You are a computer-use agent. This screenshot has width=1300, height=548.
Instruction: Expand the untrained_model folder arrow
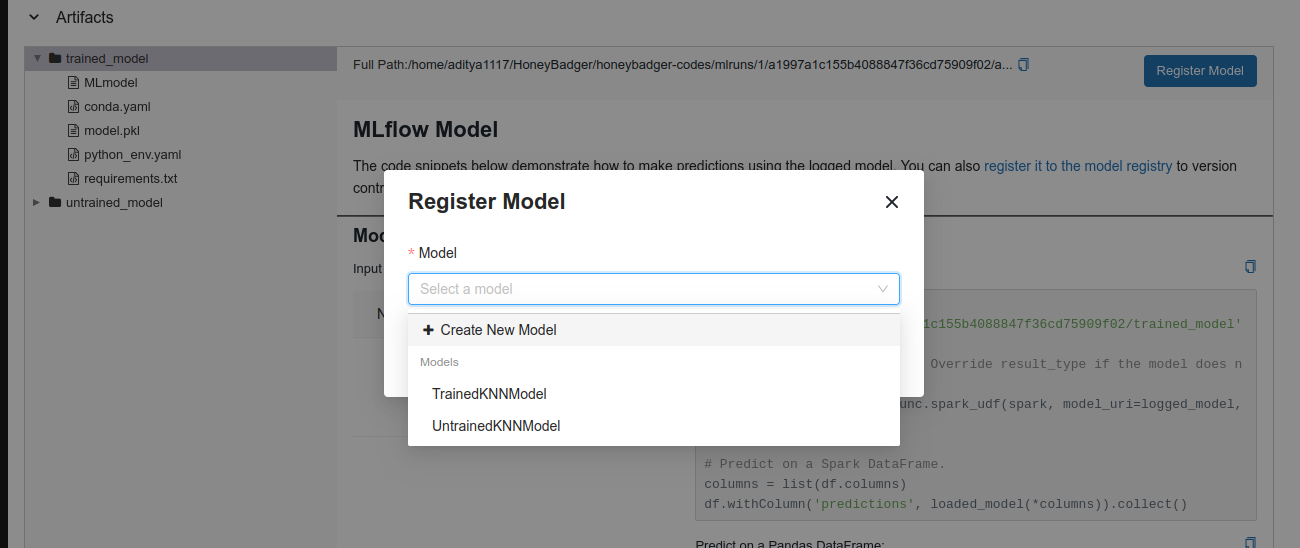37,202
